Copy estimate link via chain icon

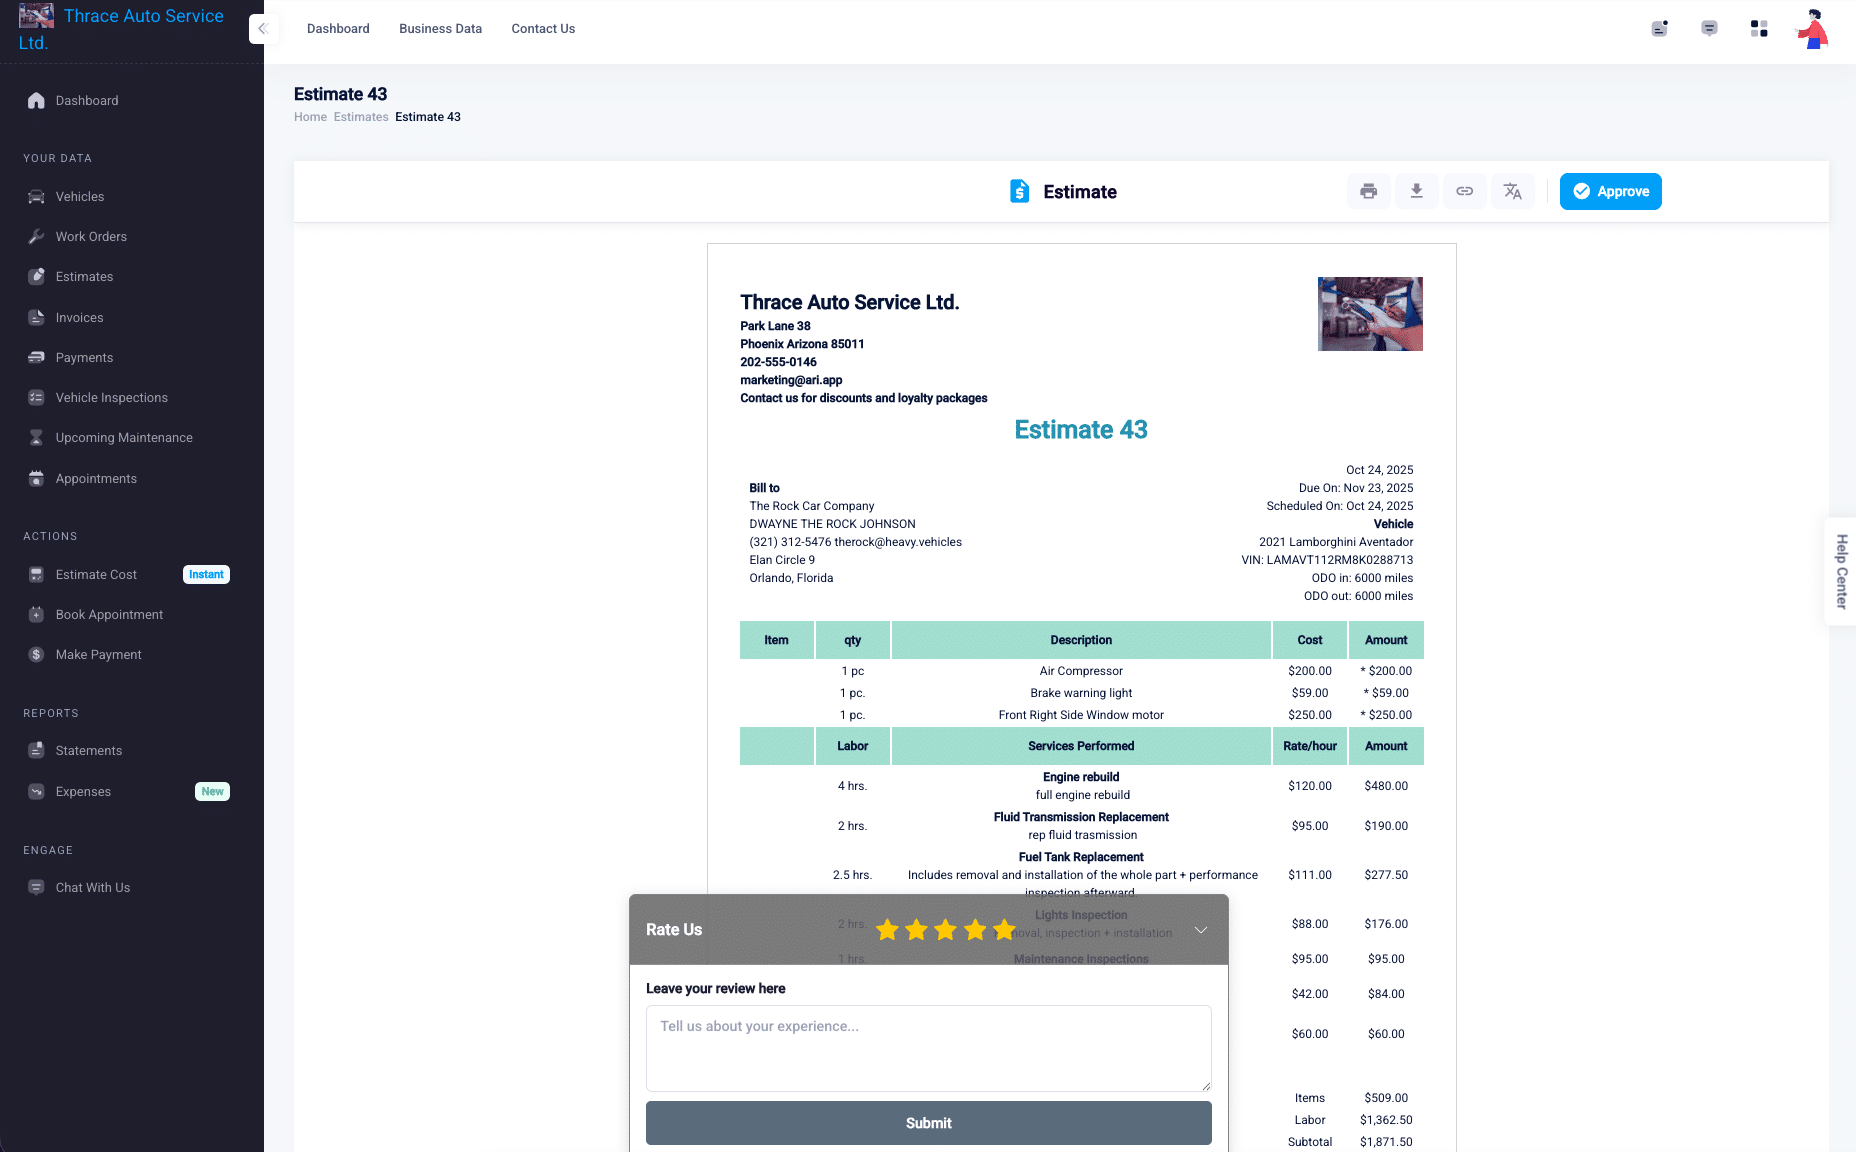click(1464, 191)
